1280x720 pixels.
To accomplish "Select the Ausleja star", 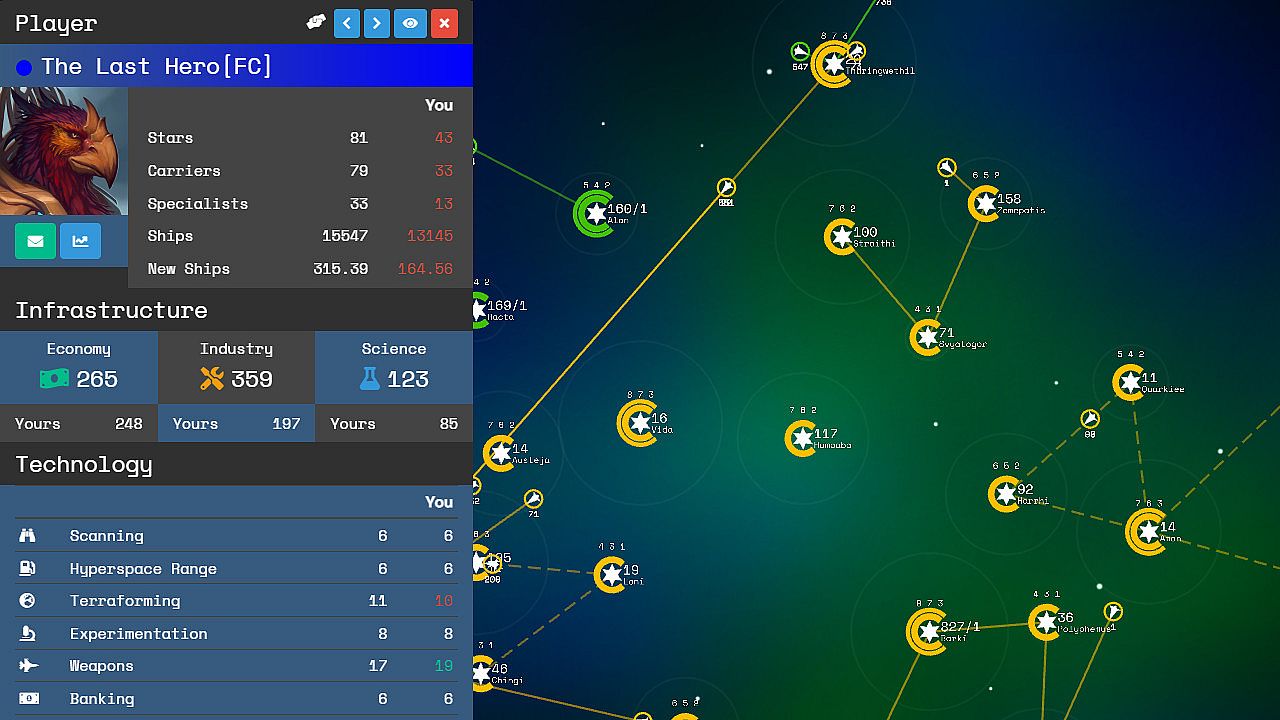I will (x=501, y=453).
